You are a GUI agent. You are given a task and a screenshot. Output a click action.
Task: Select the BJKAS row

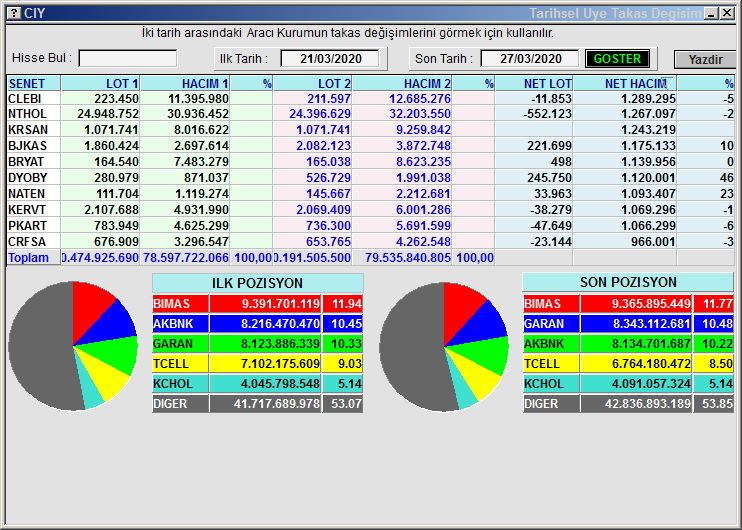tap(371, 146)
